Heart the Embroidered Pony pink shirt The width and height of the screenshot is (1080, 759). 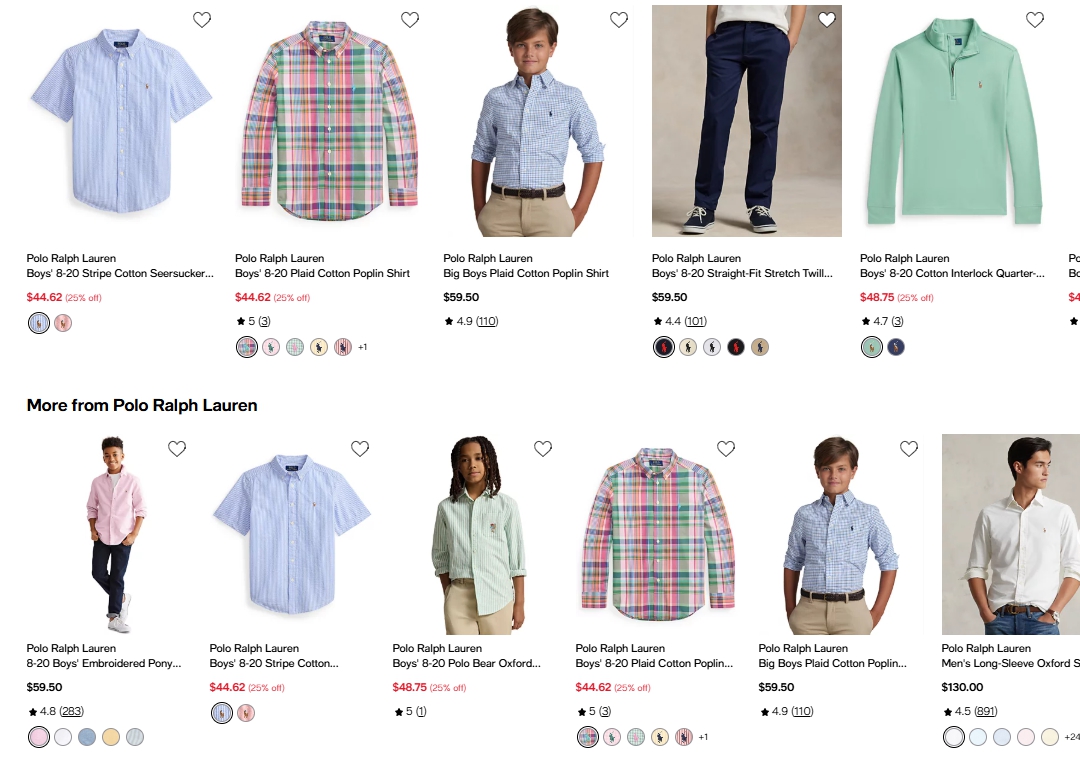tap(177, 449)
